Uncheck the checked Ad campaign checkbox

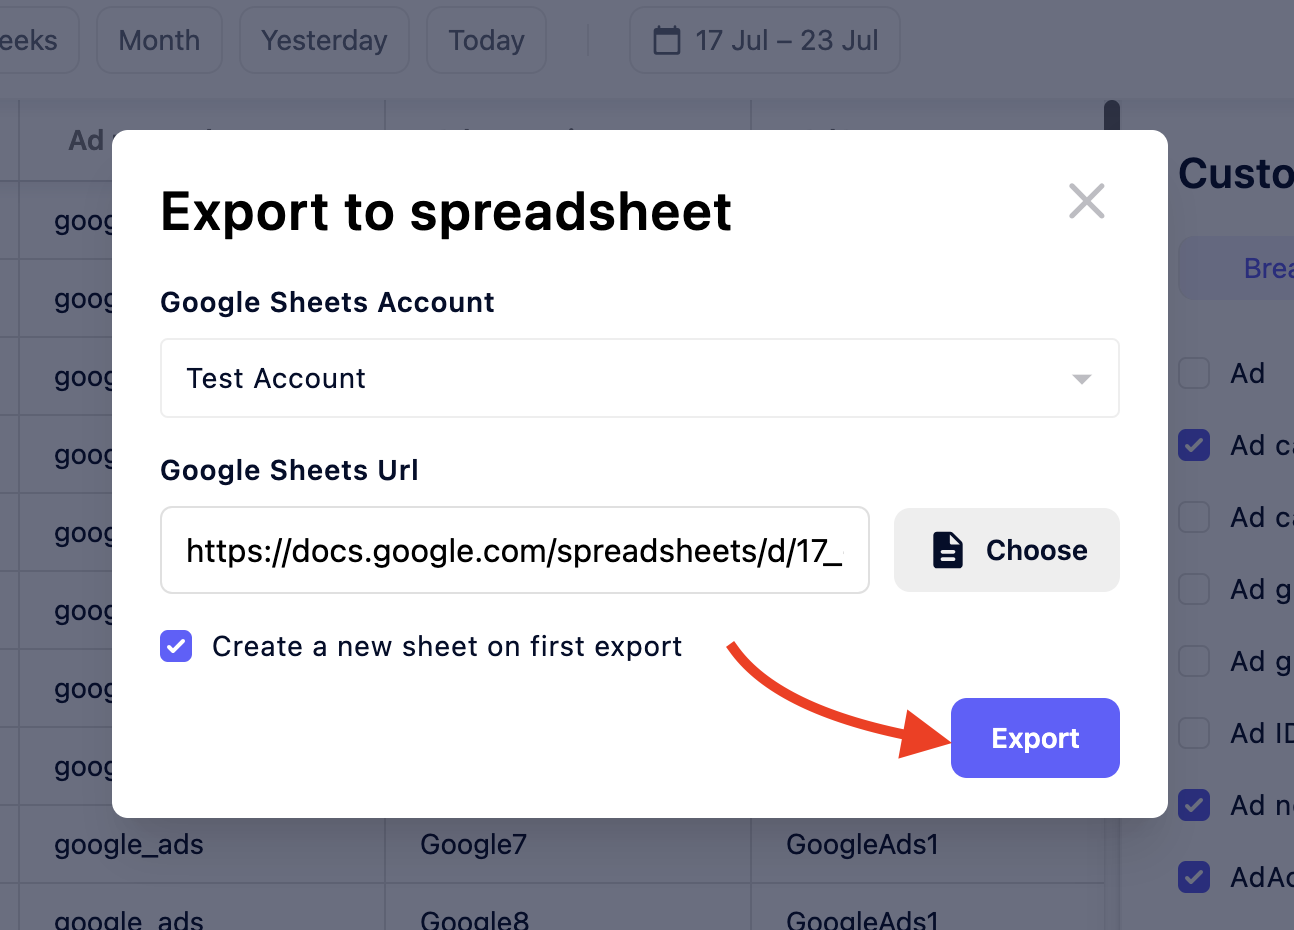tap(1193, 445)
